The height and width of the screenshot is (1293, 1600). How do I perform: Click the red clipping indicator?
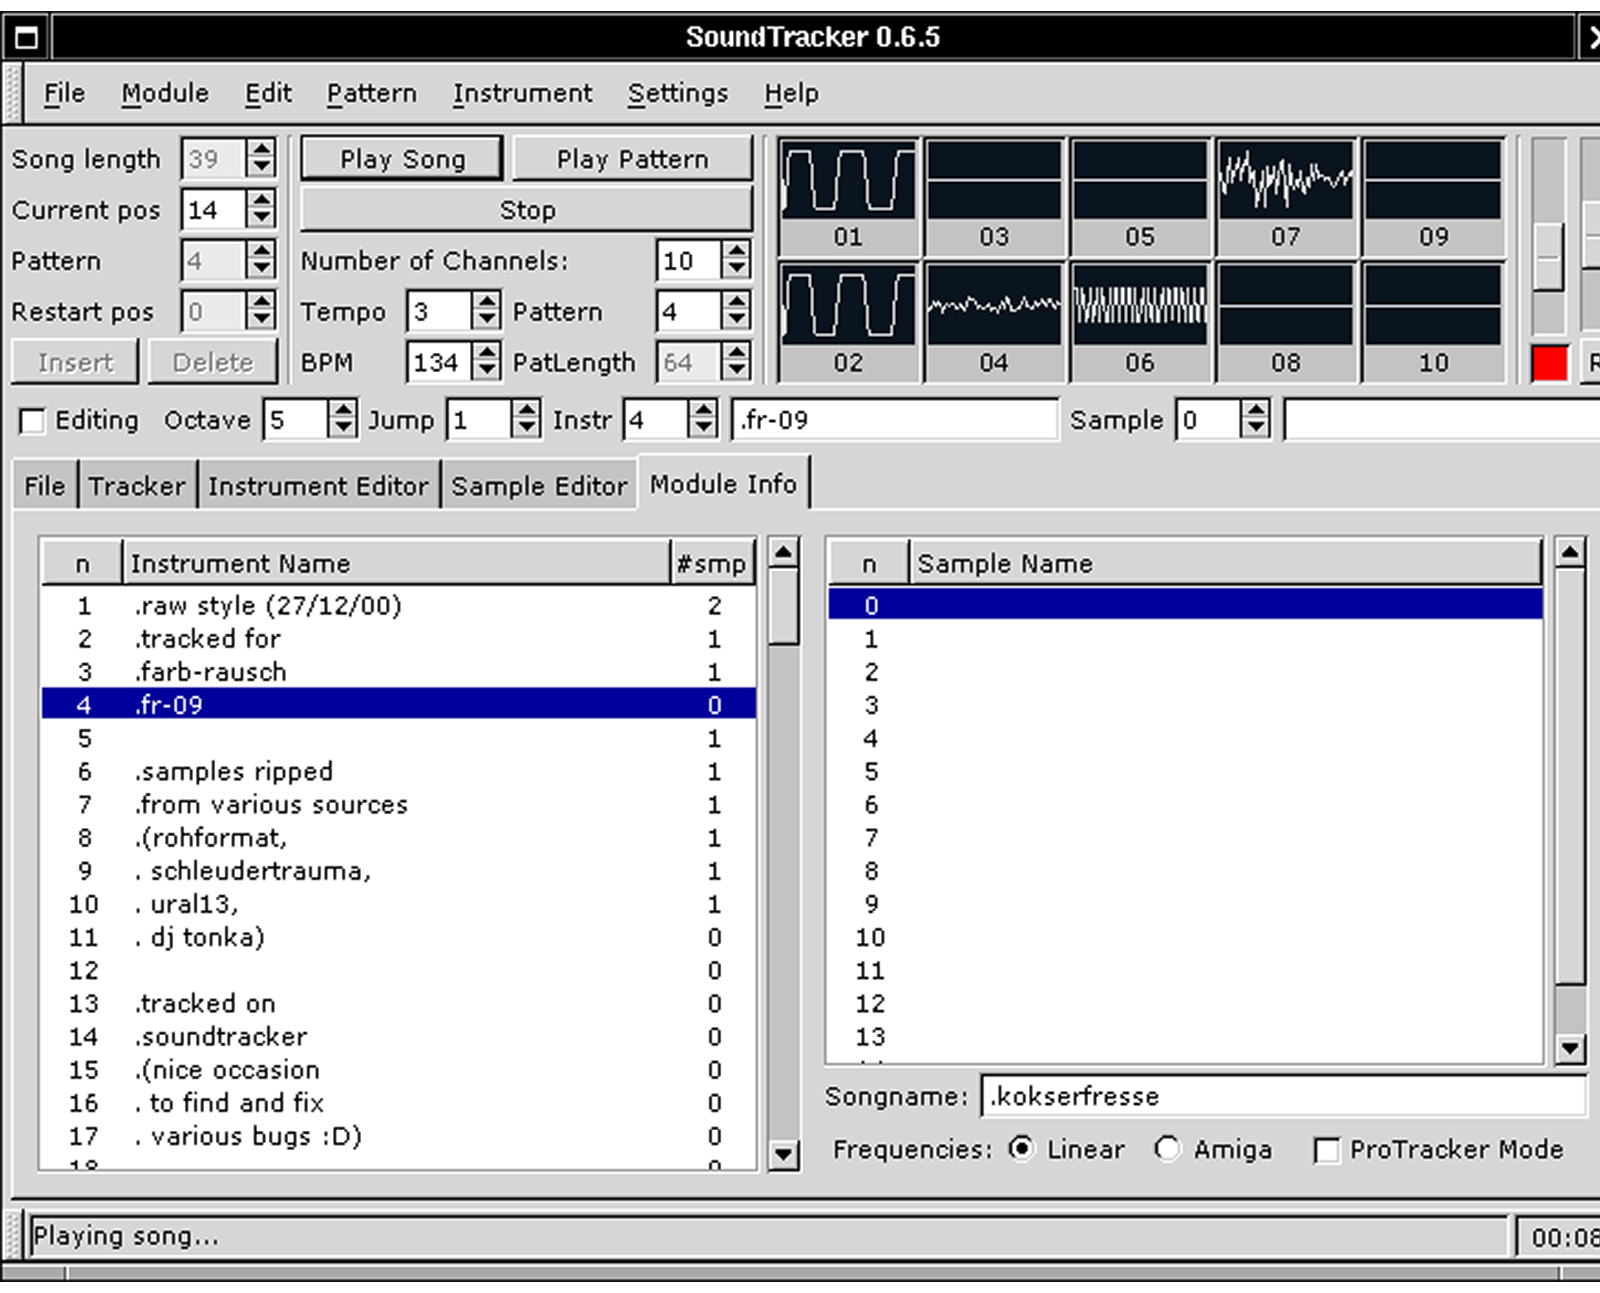click(1549, 362)
